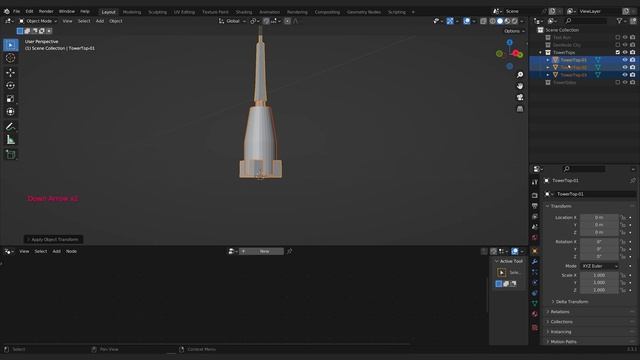The image size is (640, 360).
Task: Select the Cursor tool
Action: (x=11, y=58)
